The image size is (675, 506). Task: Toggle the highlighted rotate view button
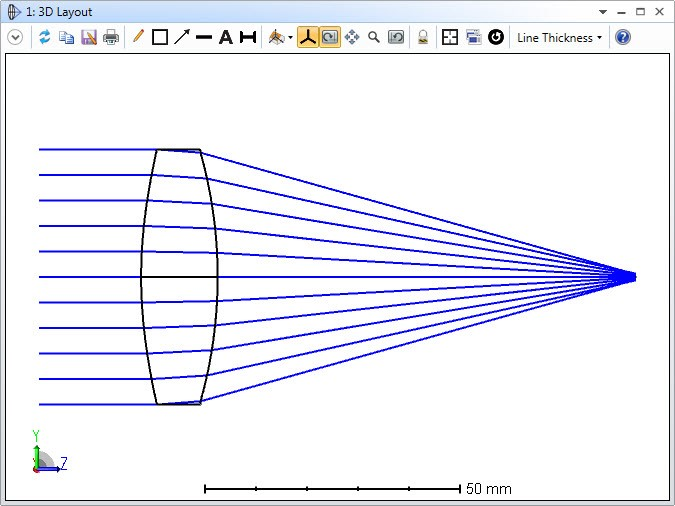tap(329, 37)
